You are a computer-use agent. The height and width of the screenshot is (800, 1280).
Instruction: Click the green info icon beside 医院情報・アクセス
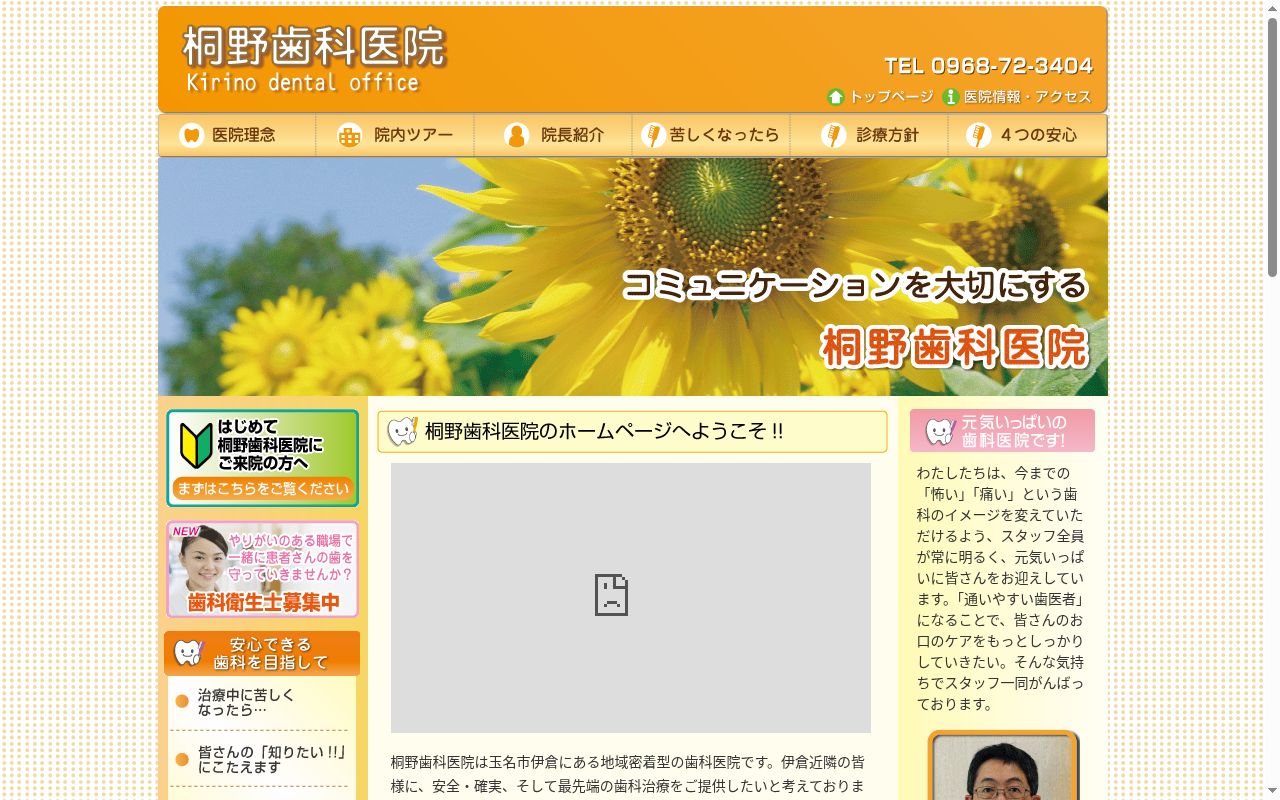[951, 97]
